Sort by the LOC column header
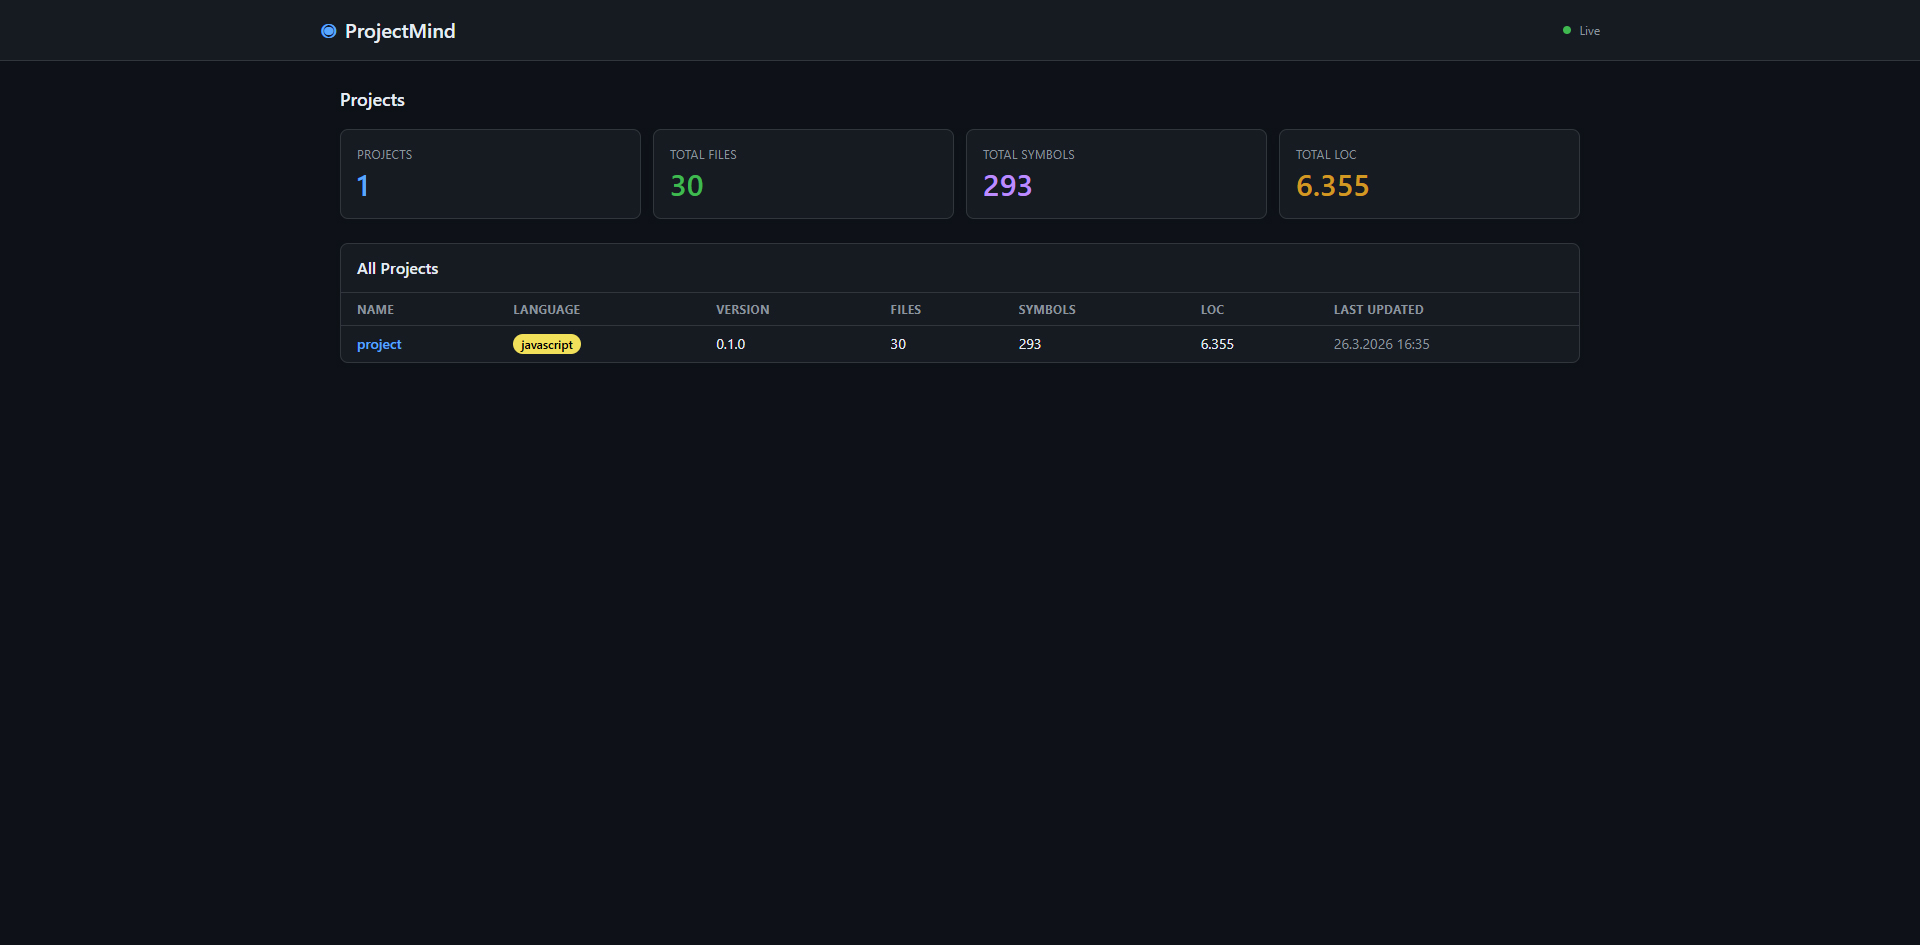Image resolution: width=1920 pixels, height=945 pixels. (1212, 310)
